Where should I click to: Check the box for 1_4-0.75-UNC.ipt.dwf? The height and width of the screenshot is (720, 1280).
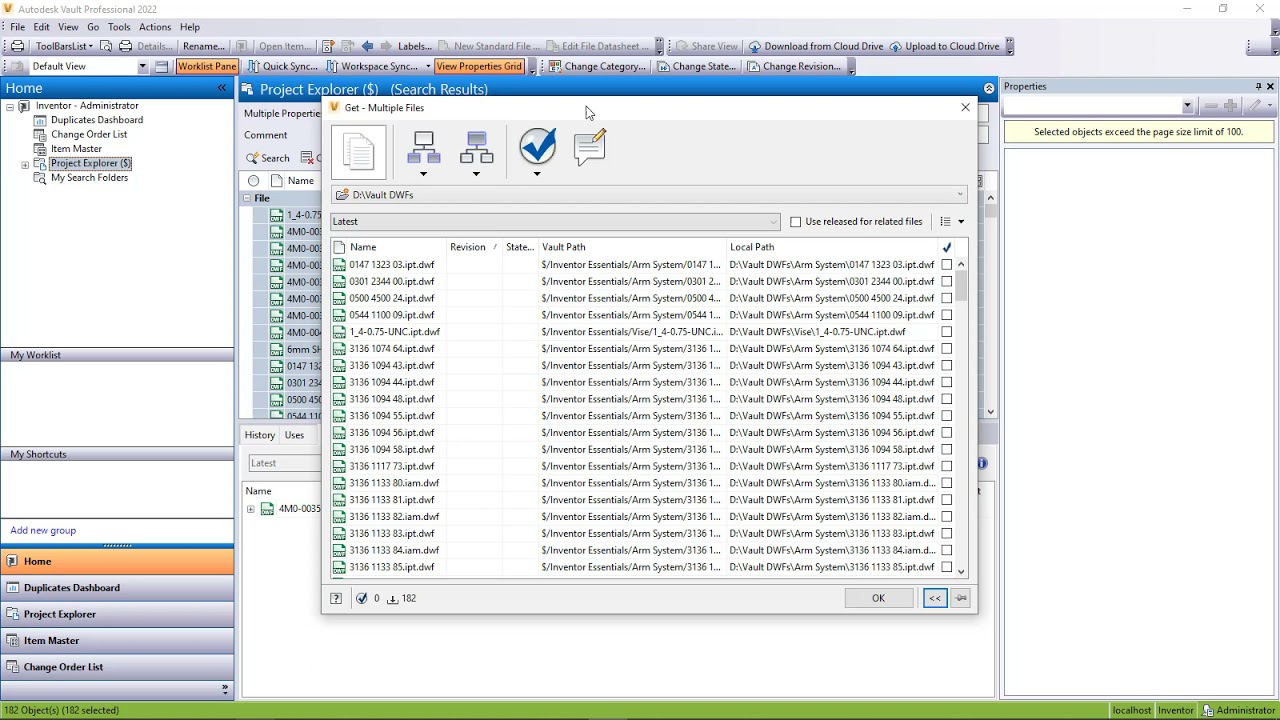[x=947, y=332]
